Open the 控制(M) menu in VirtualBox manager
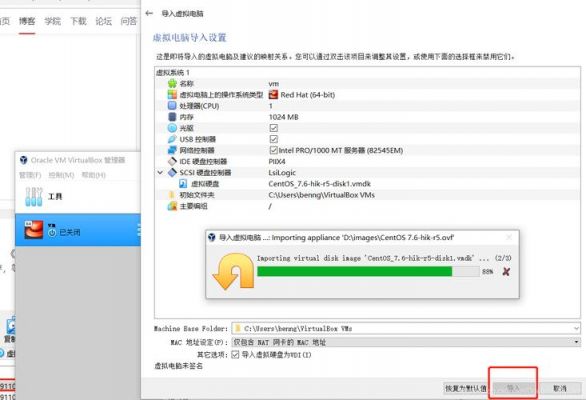 [x=61, y=175]
